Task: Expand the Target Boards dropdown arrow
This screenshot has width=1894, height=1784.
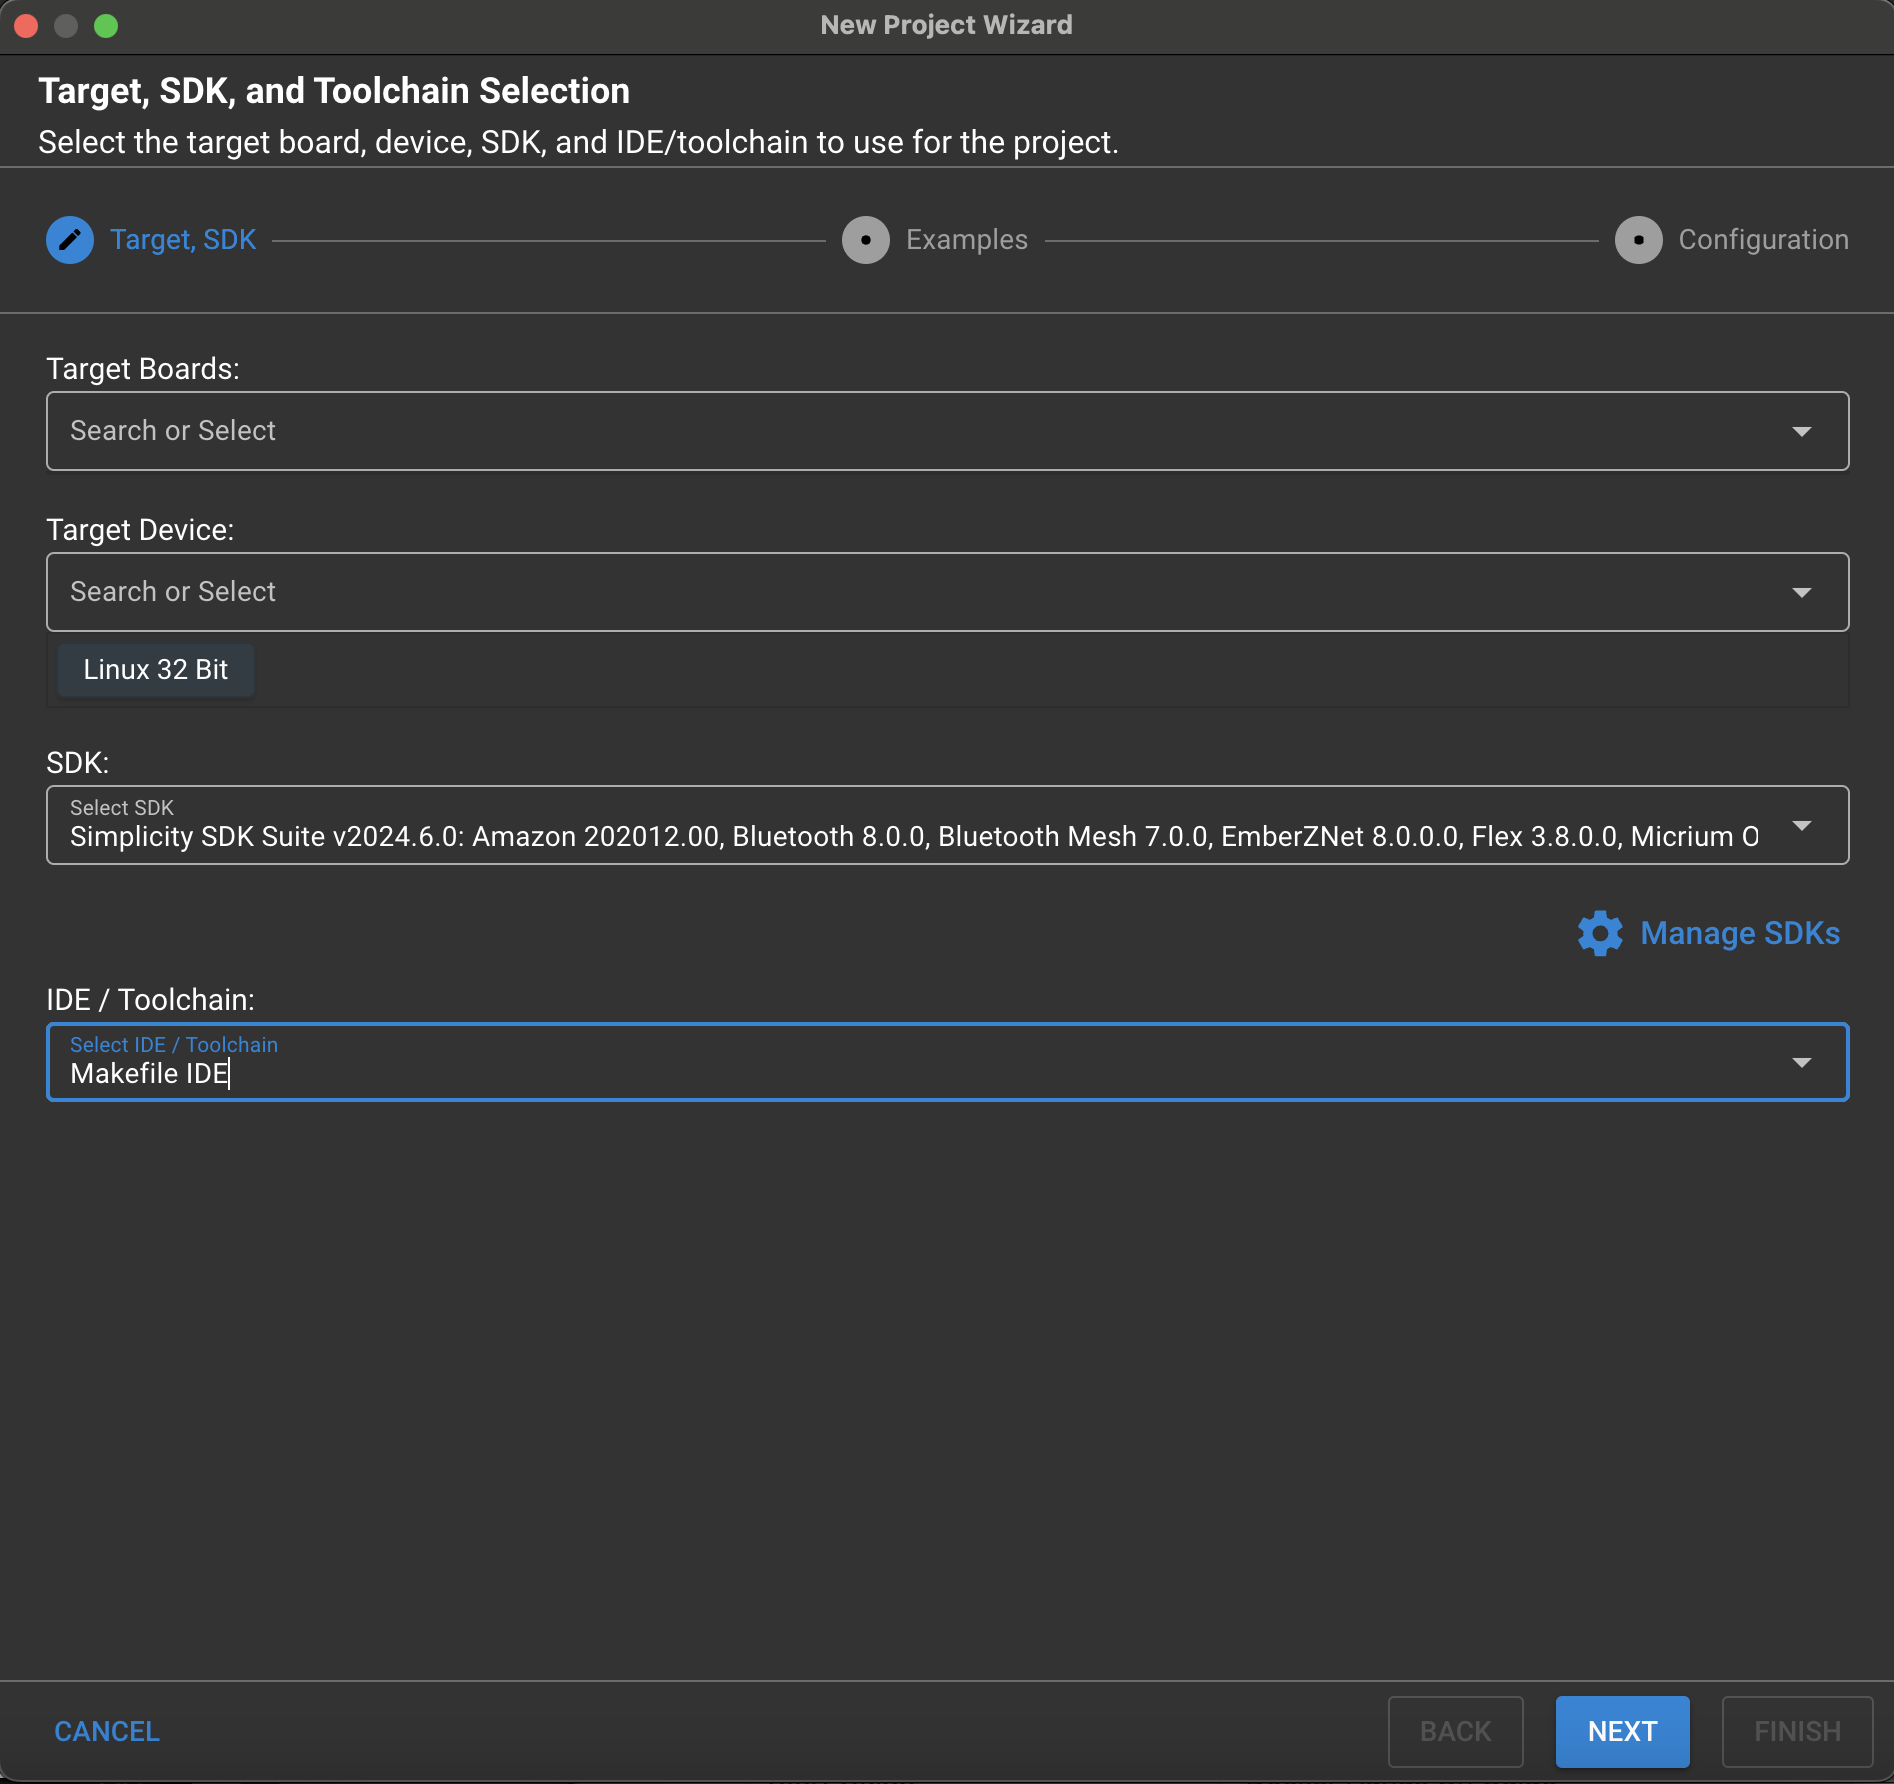Action: coord(1801,431)
